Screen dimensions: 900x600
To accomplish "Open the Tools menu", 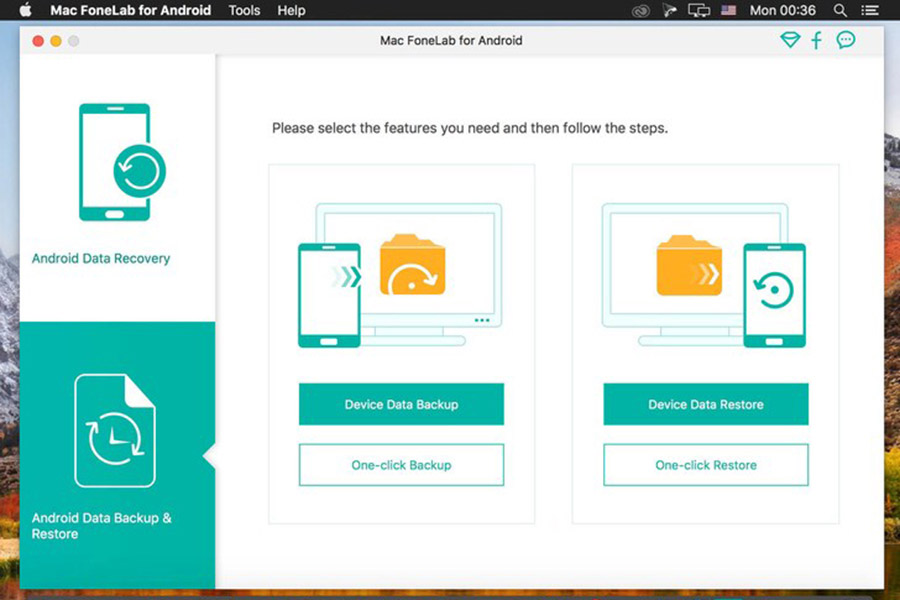I will [x=244, y=10].
